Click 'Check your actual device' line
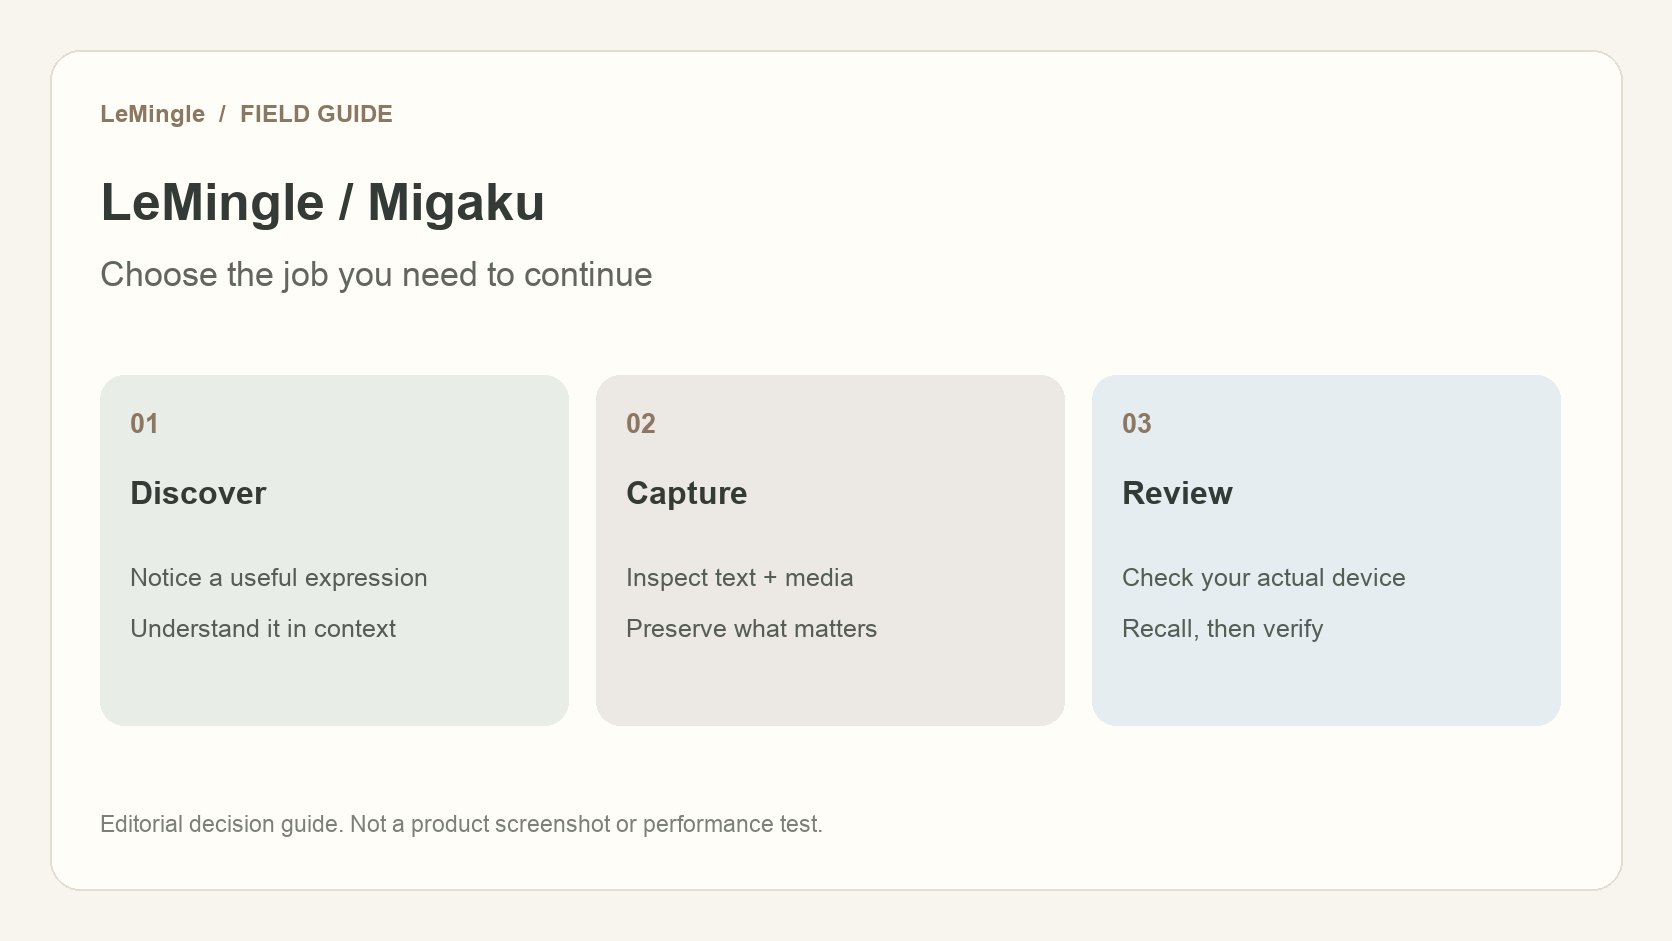Viewport: 1672px width, 941px height. pos(1263,578)
